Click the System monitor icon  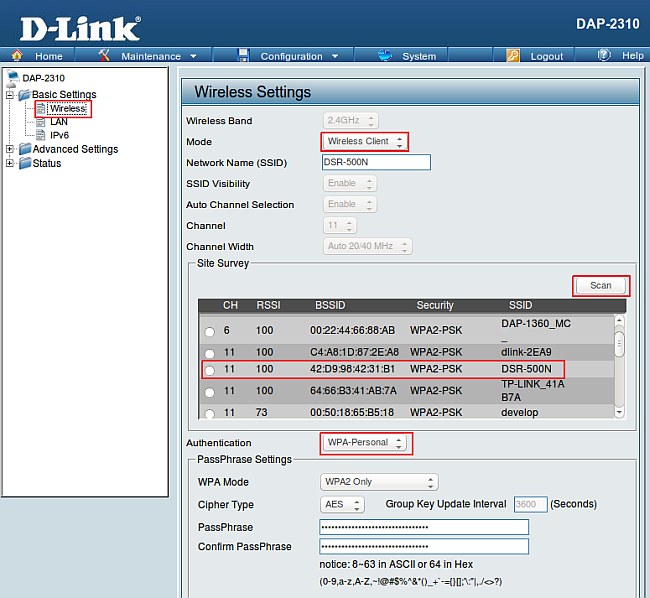pyautogui.click(x=385, y=56)
